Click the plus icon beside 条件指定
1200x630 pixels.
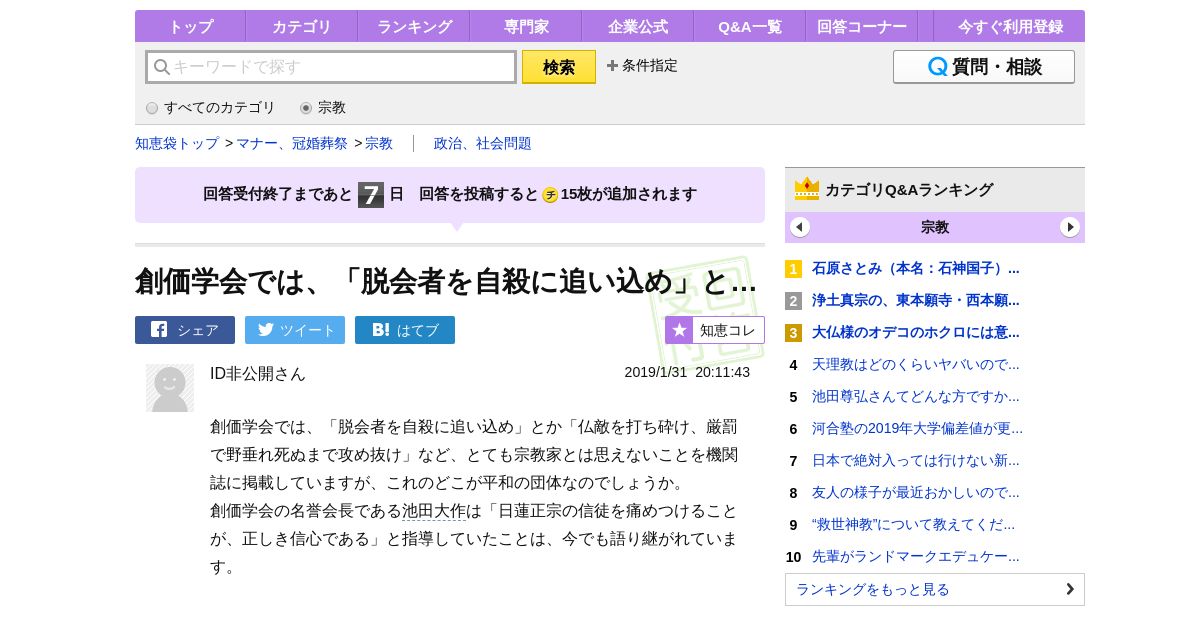[612, 66]
